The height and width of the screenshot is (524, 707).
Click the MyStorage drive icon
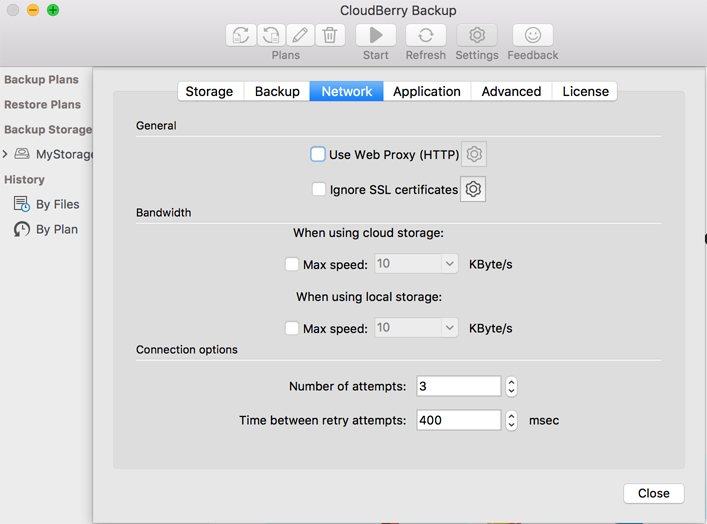[x=22, y=154]
